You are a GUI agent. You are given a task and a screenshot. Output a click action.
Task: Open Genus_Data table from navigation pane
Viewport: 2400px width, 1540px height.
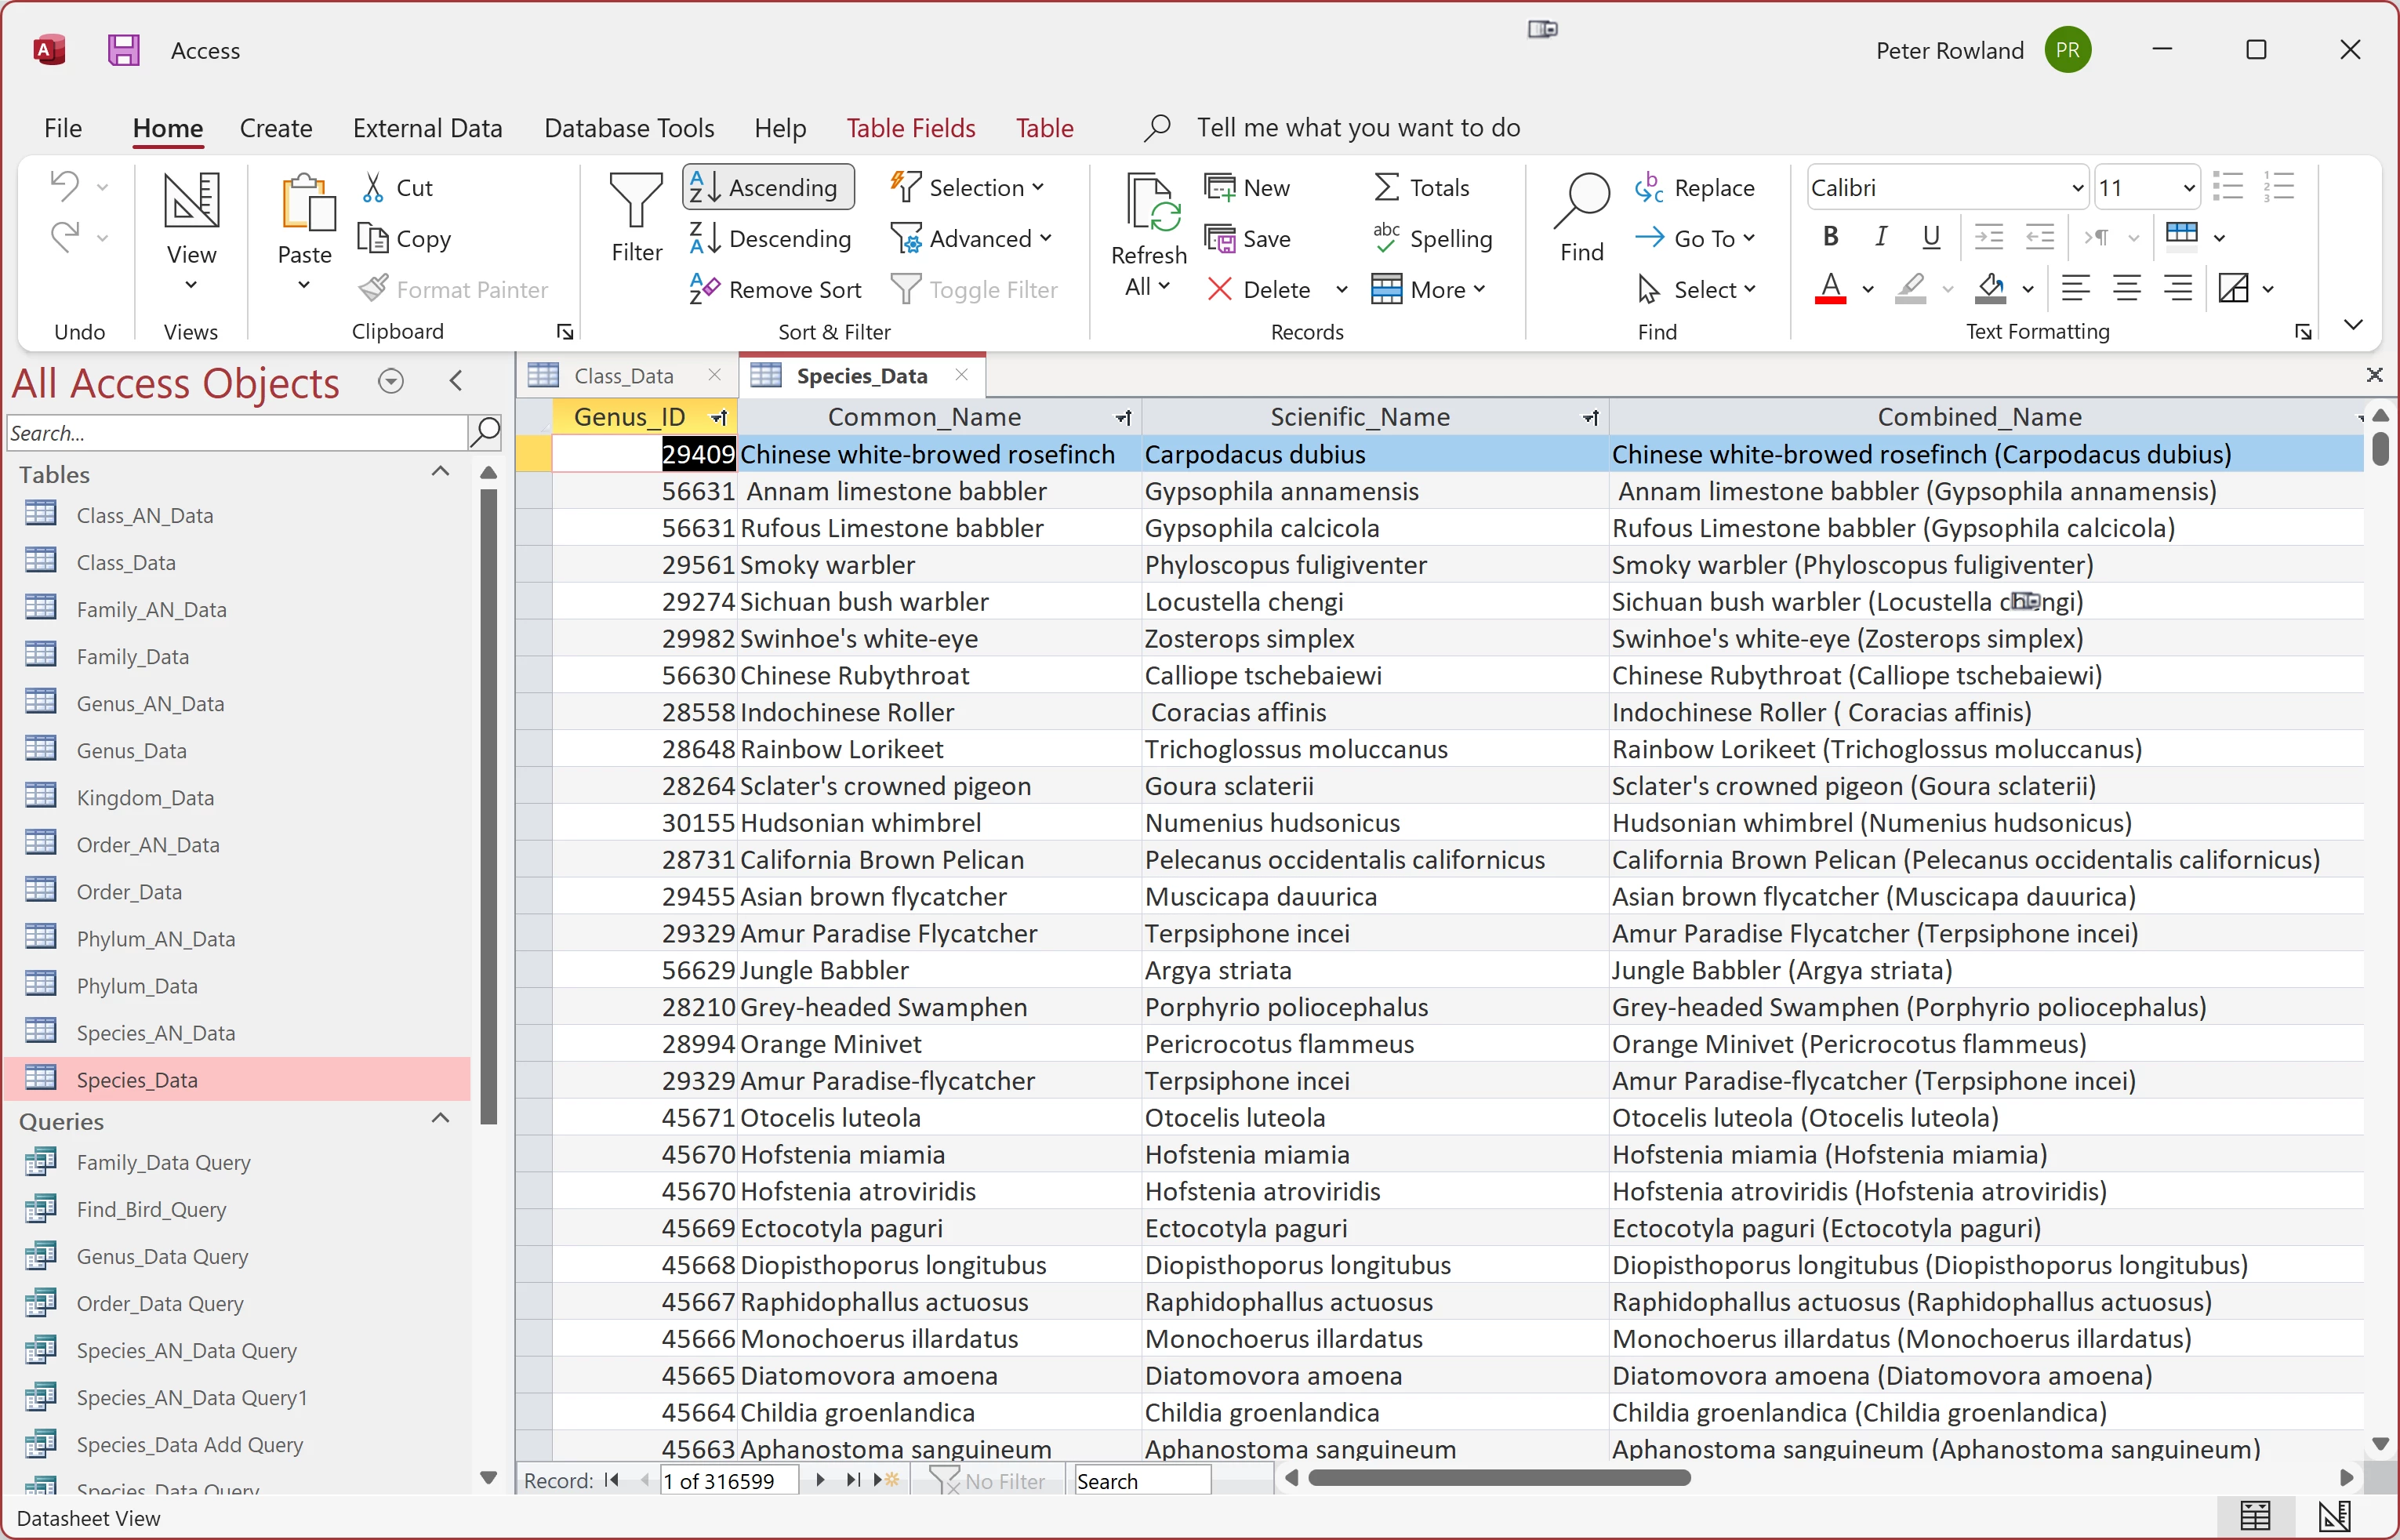(131, 751)
